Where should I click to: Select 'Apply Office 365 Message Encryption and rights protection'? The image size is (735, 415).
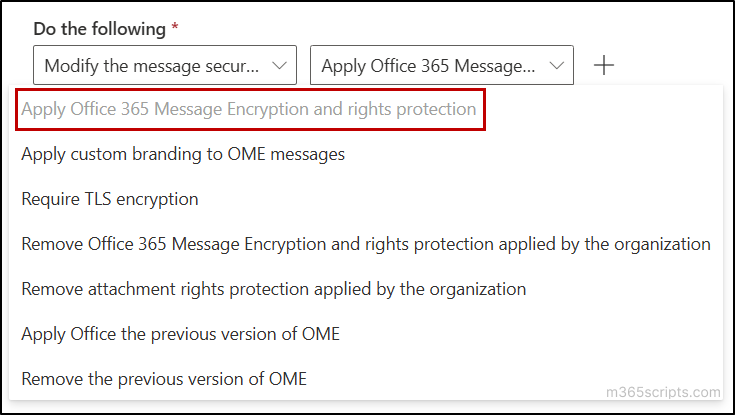pos(248,108)
